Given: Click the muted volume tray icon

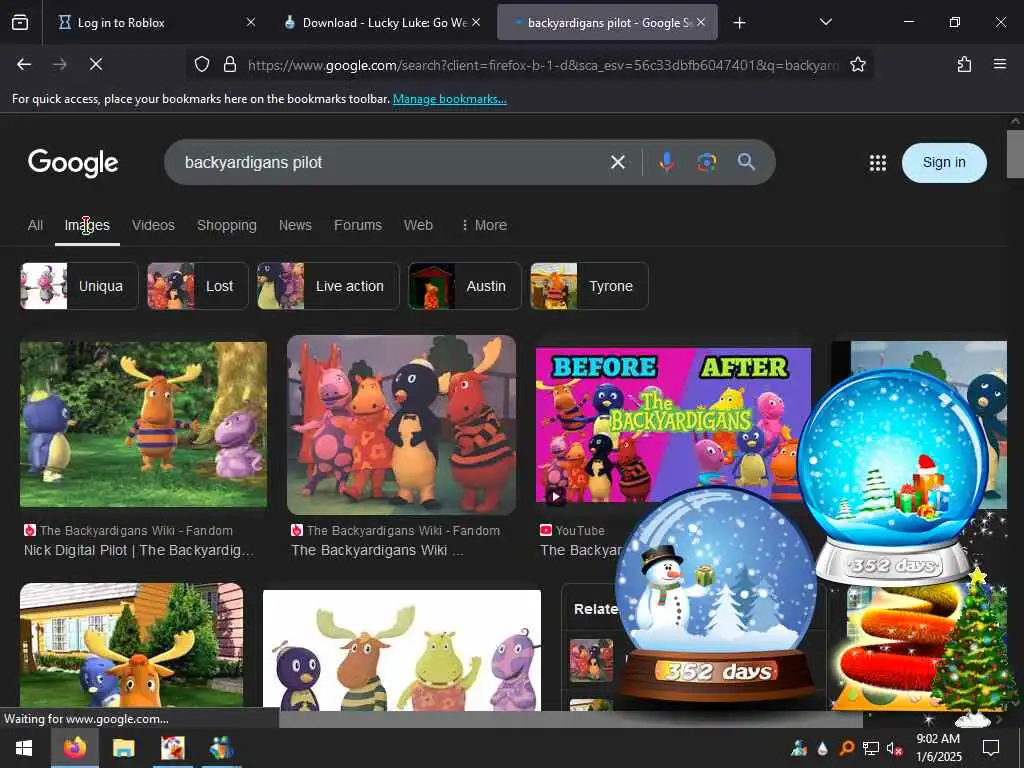Looking at the screenshot, I should tap(894, 748).
